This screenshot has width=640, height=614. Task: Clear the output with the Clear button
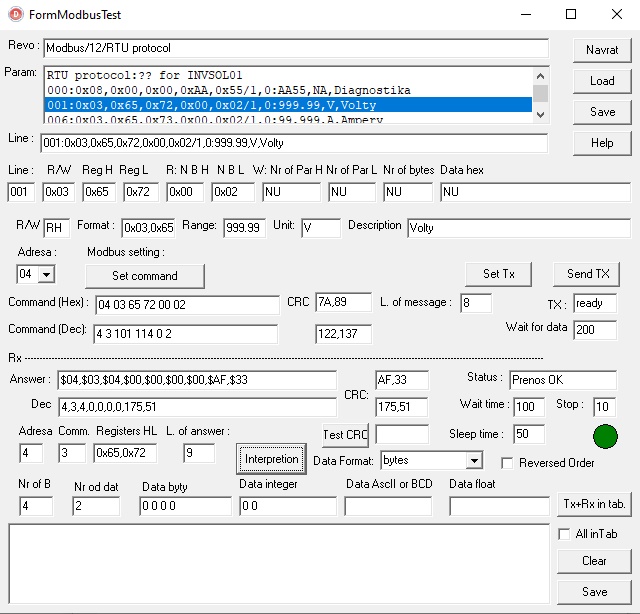[x=594, y=561]
